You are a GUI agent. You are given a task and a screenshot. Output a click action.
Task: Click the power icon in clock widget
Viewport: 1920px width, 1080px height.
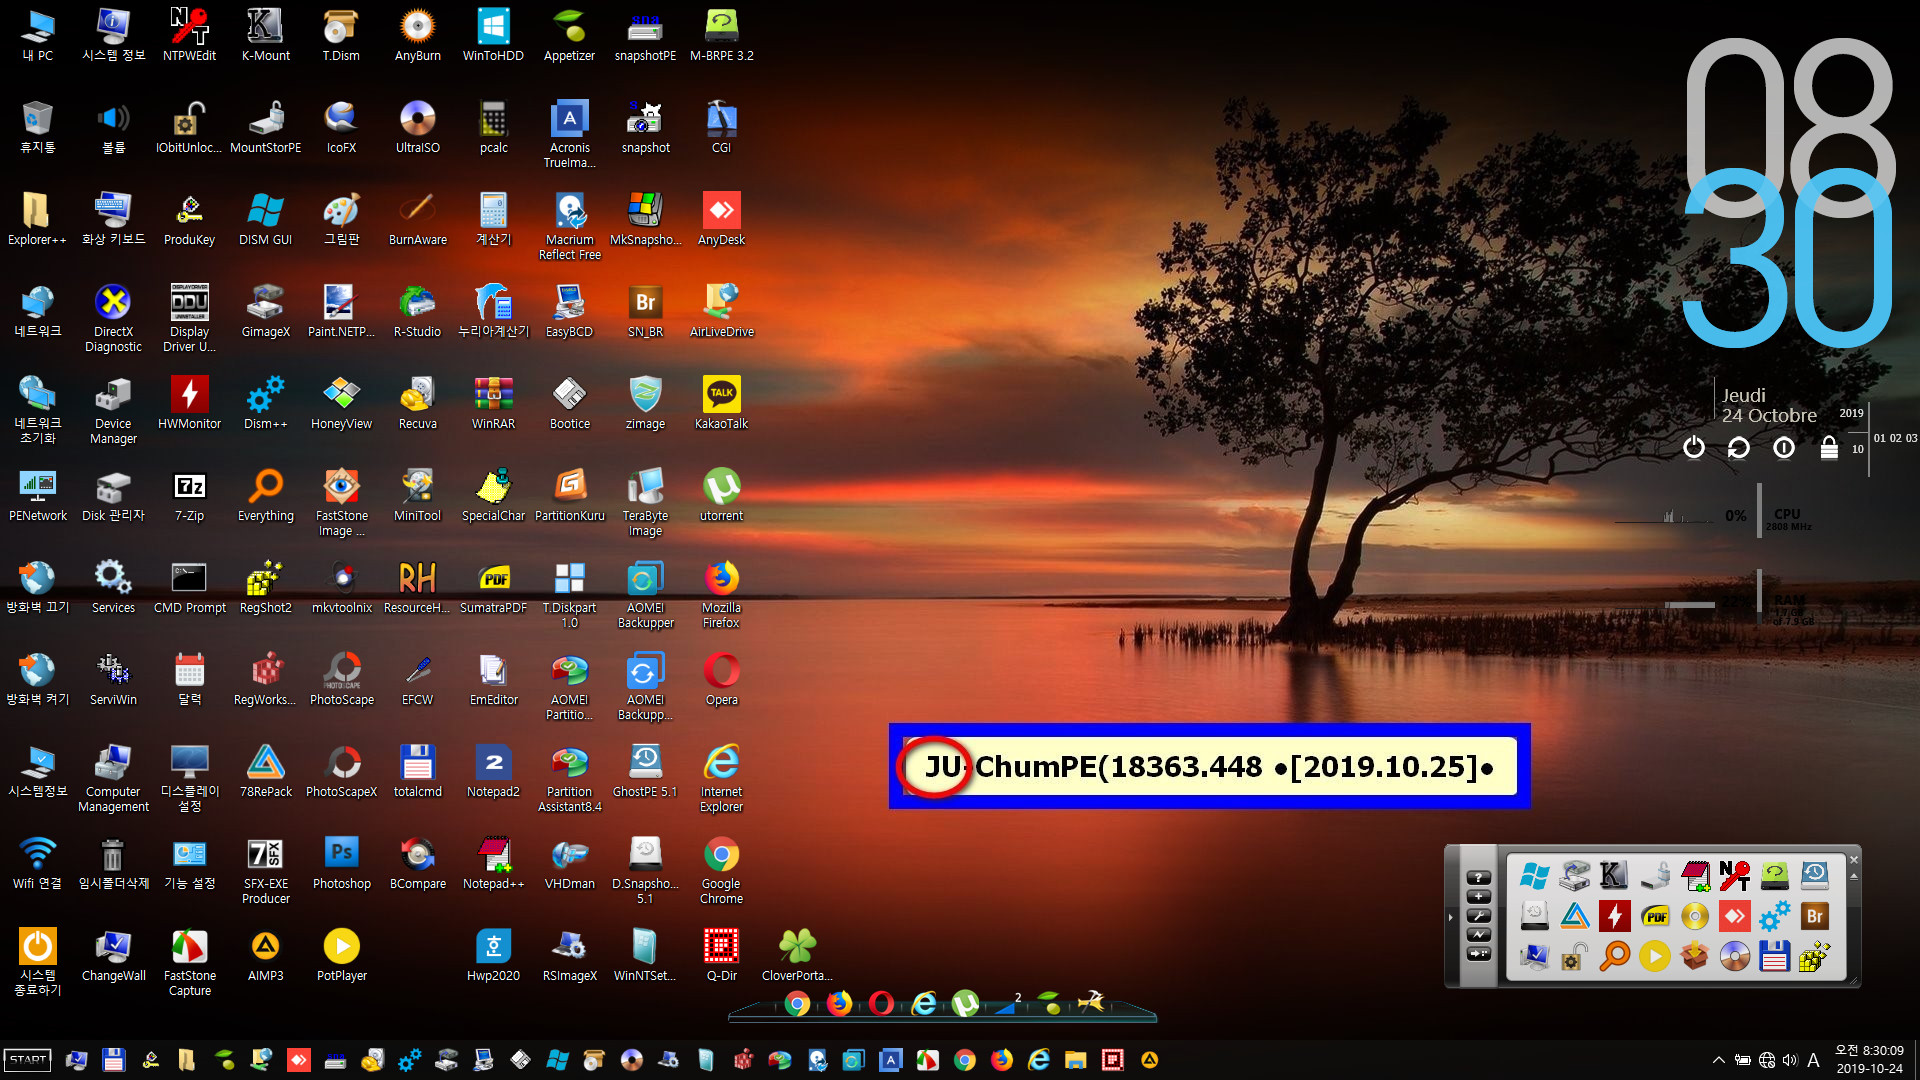pyautogui.click(x=1693, y=447)
